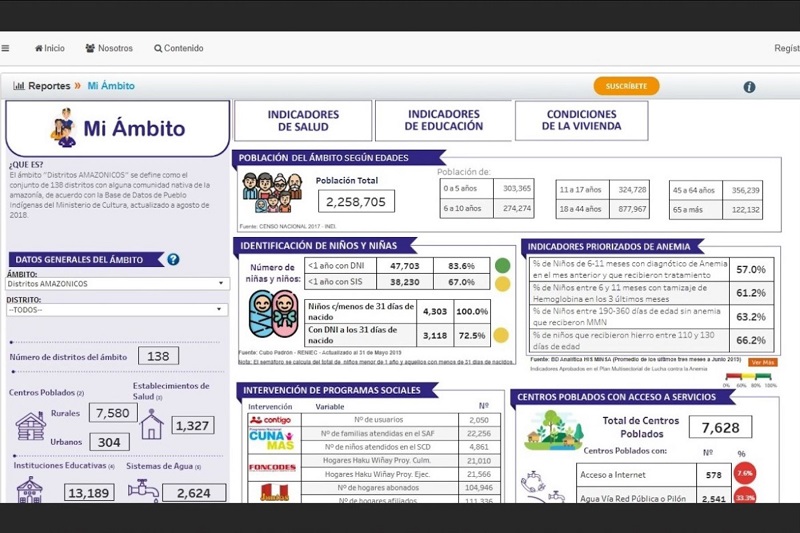Click the Mi Ámbito people logo icon

click(x=63, y=128)
